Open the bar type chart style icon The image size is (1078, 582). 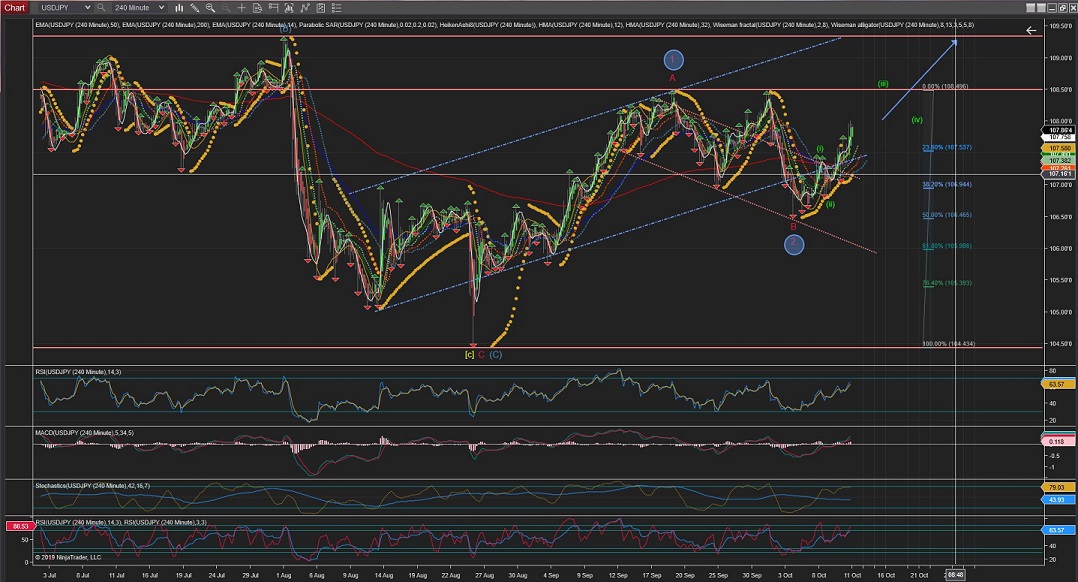point(179,7)
